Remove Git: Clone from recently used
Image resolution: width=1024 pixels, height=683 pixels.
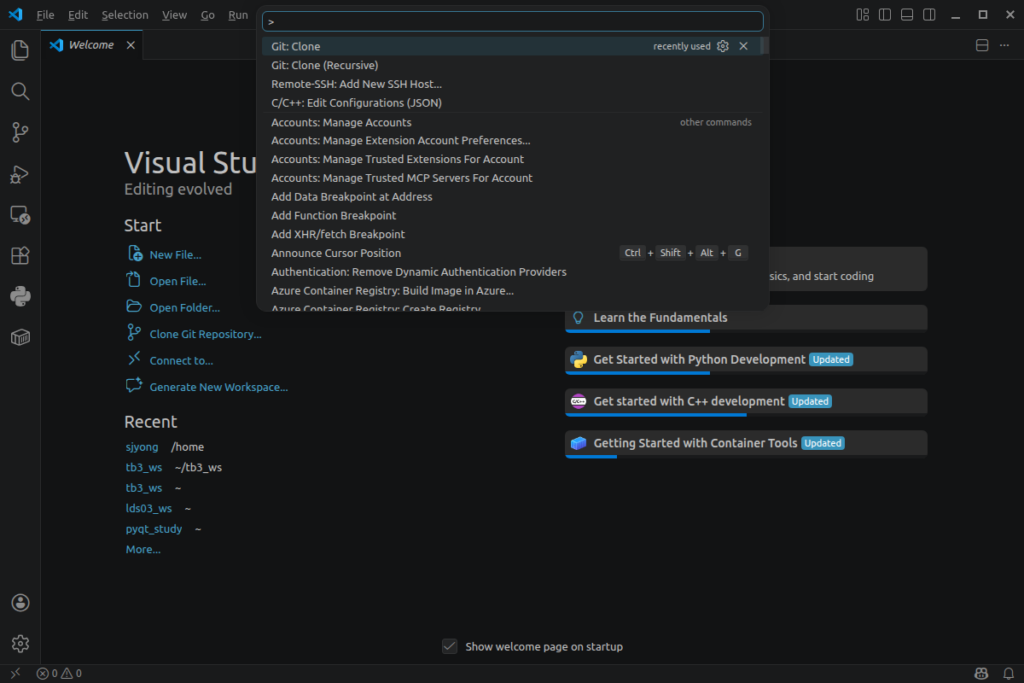(743, 46)
